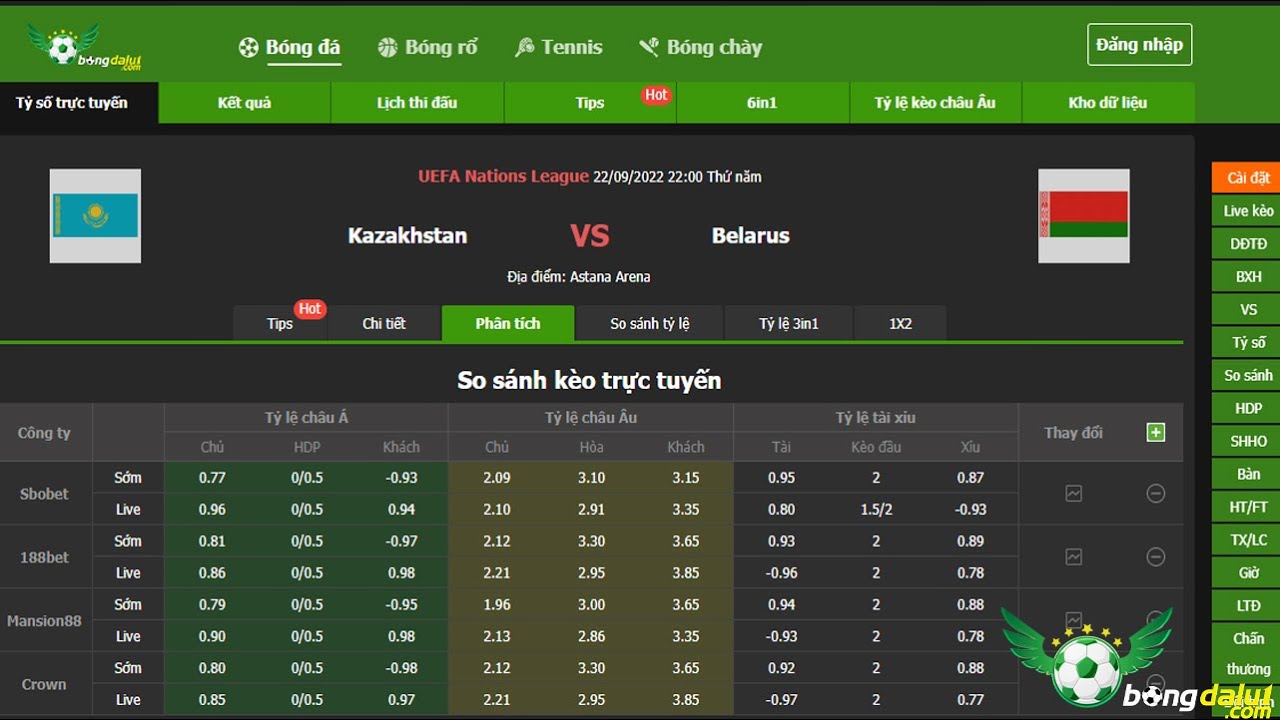Click the Crown company name
1280x720 pixels.
coord(45,684)
